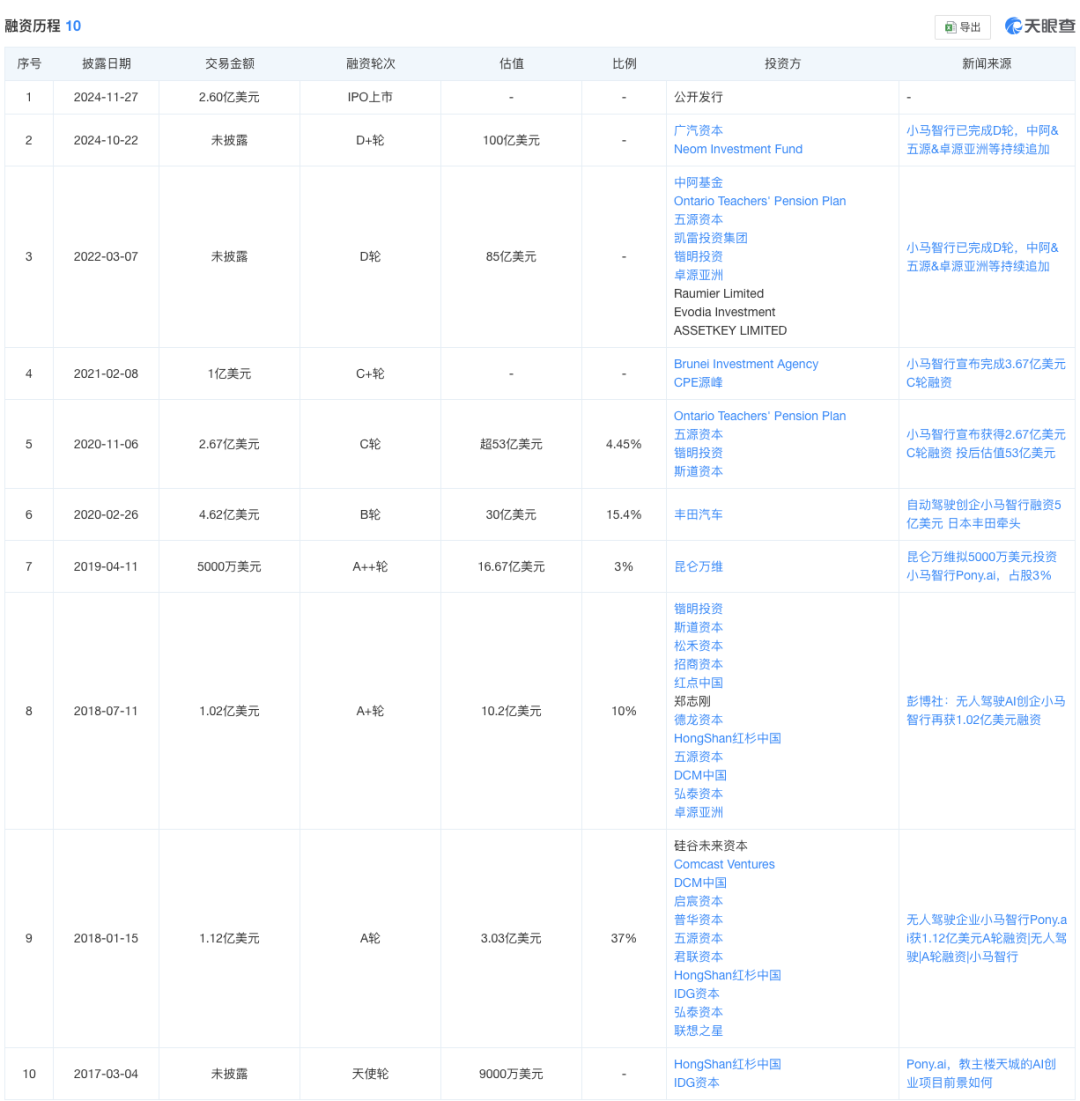This screenshot has height=1101, width=1080.
Task: Open Brunei Investment Agency link
Action: [746, 364]
